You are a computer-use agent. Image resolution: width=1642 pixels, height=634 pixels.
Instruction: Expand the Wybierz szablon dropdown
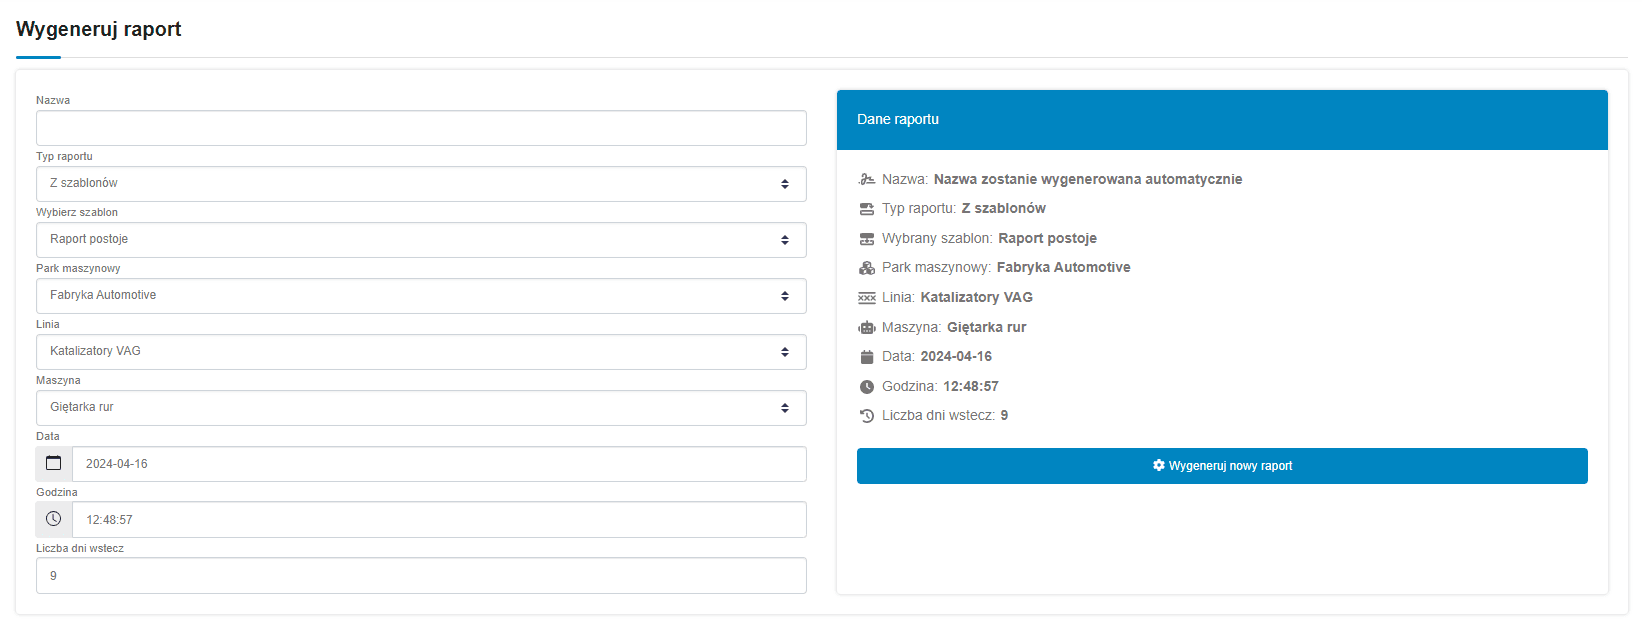click(x=421, y=240)
